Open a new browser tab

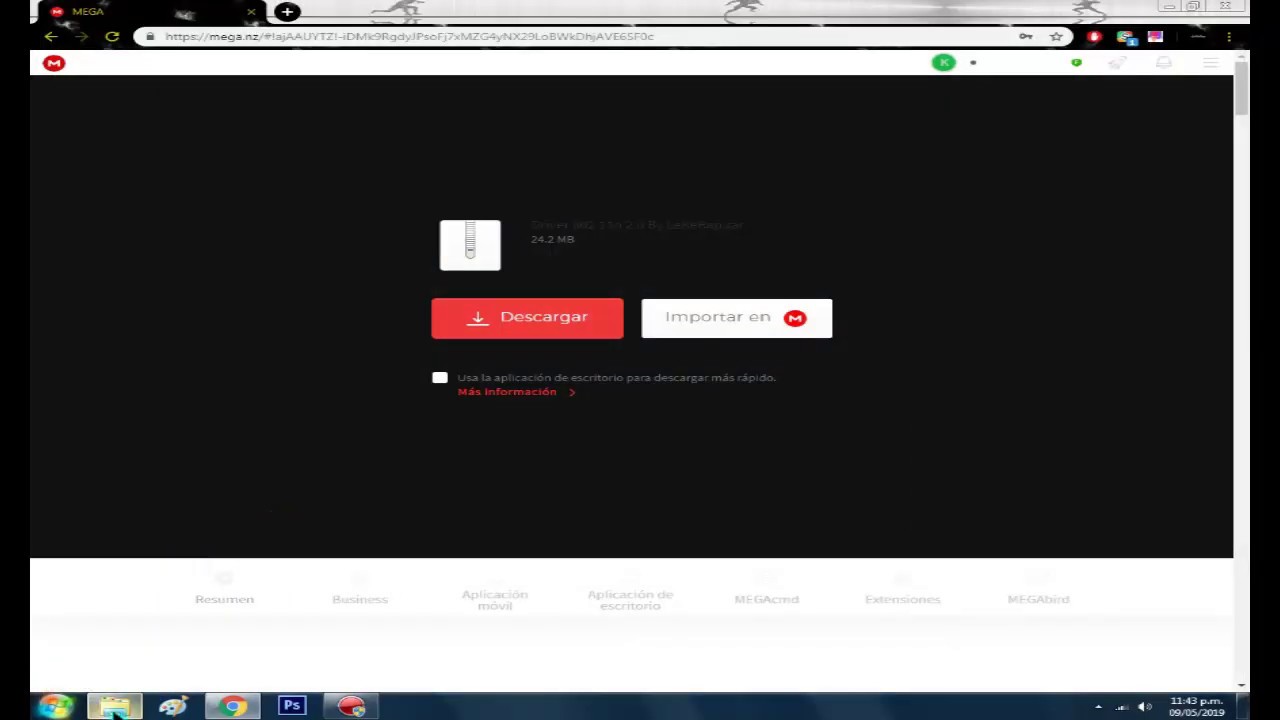(287, 12)
